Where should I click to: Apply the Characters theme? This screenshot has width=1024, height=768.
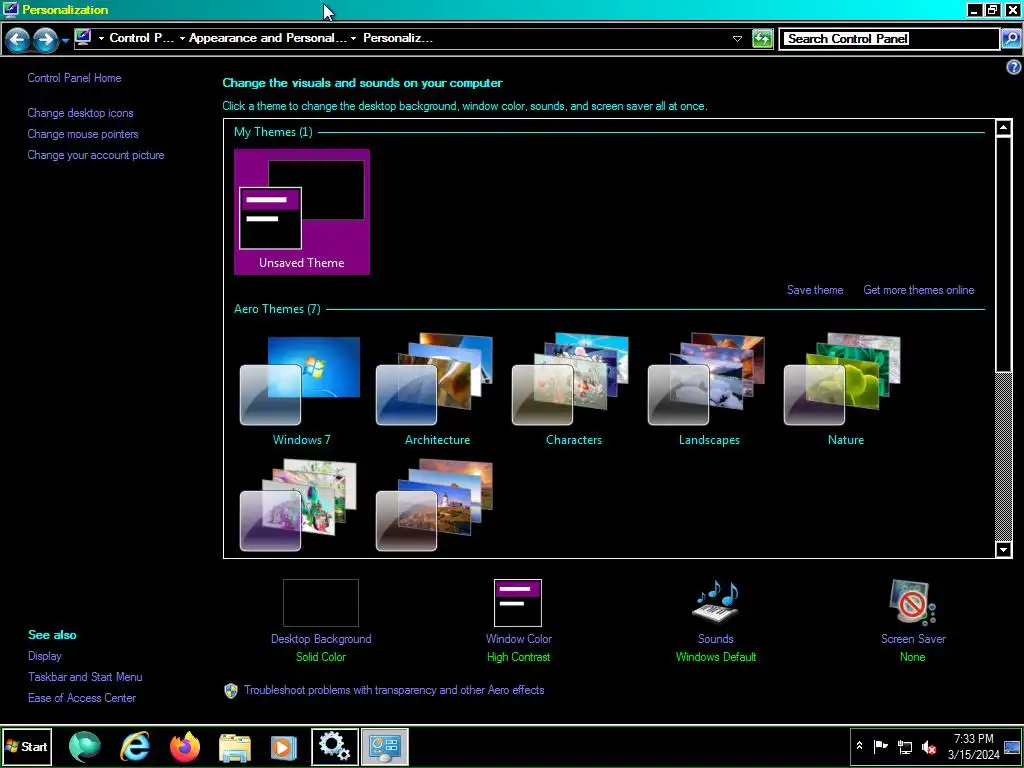point(573,390)
